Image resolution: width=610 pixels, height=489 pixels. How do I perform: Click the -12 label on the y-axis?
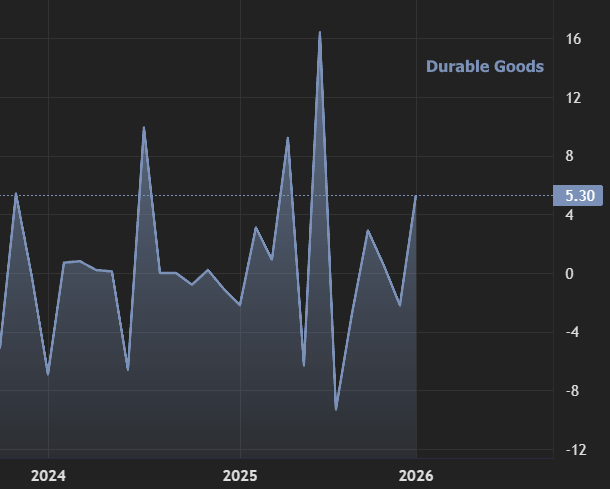[x=574, y=450]
